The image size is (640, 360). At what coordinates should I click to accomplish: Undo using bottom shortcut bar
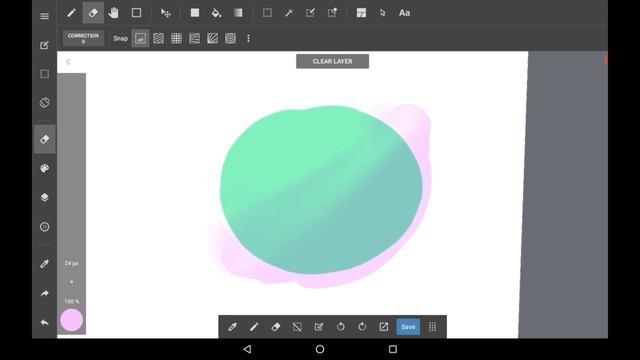(340, 327)
